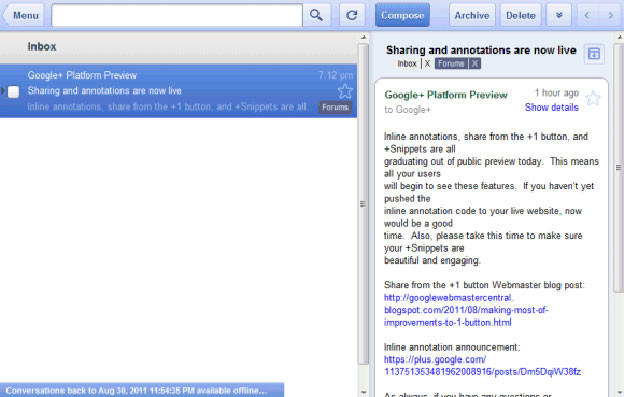Remove the Inbox label with its X
This screenshot has height=397, width=624.
tap(427, 64)
